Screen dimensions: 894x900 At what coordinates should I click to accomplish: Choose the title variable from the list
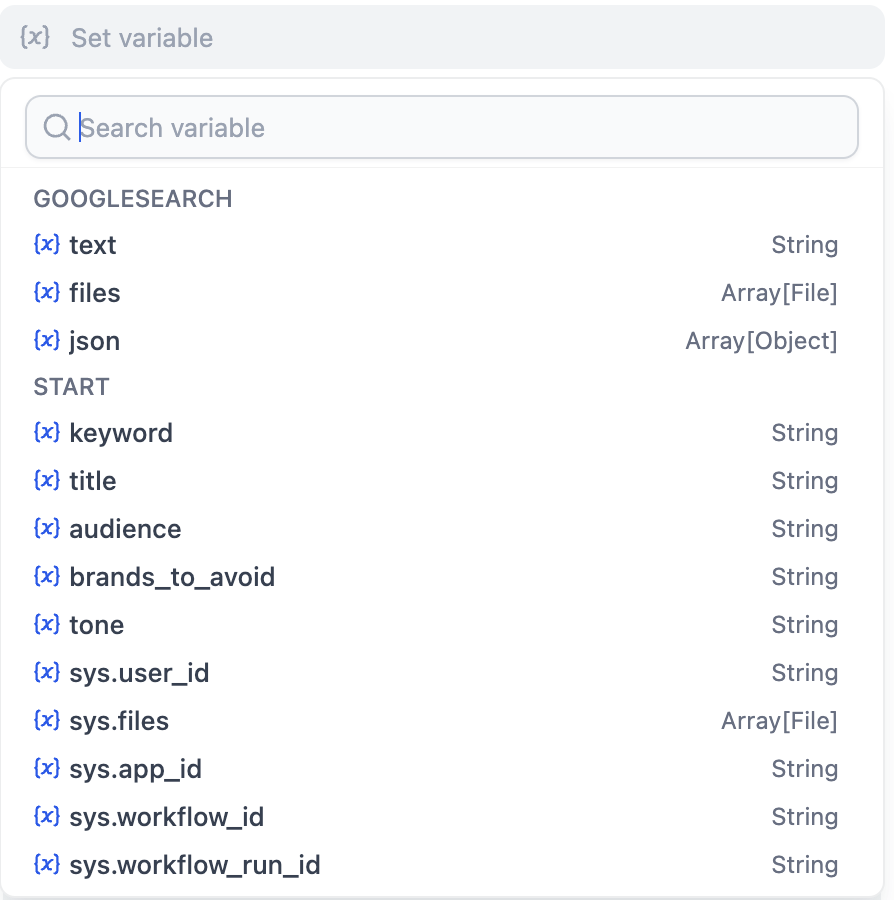92,480
